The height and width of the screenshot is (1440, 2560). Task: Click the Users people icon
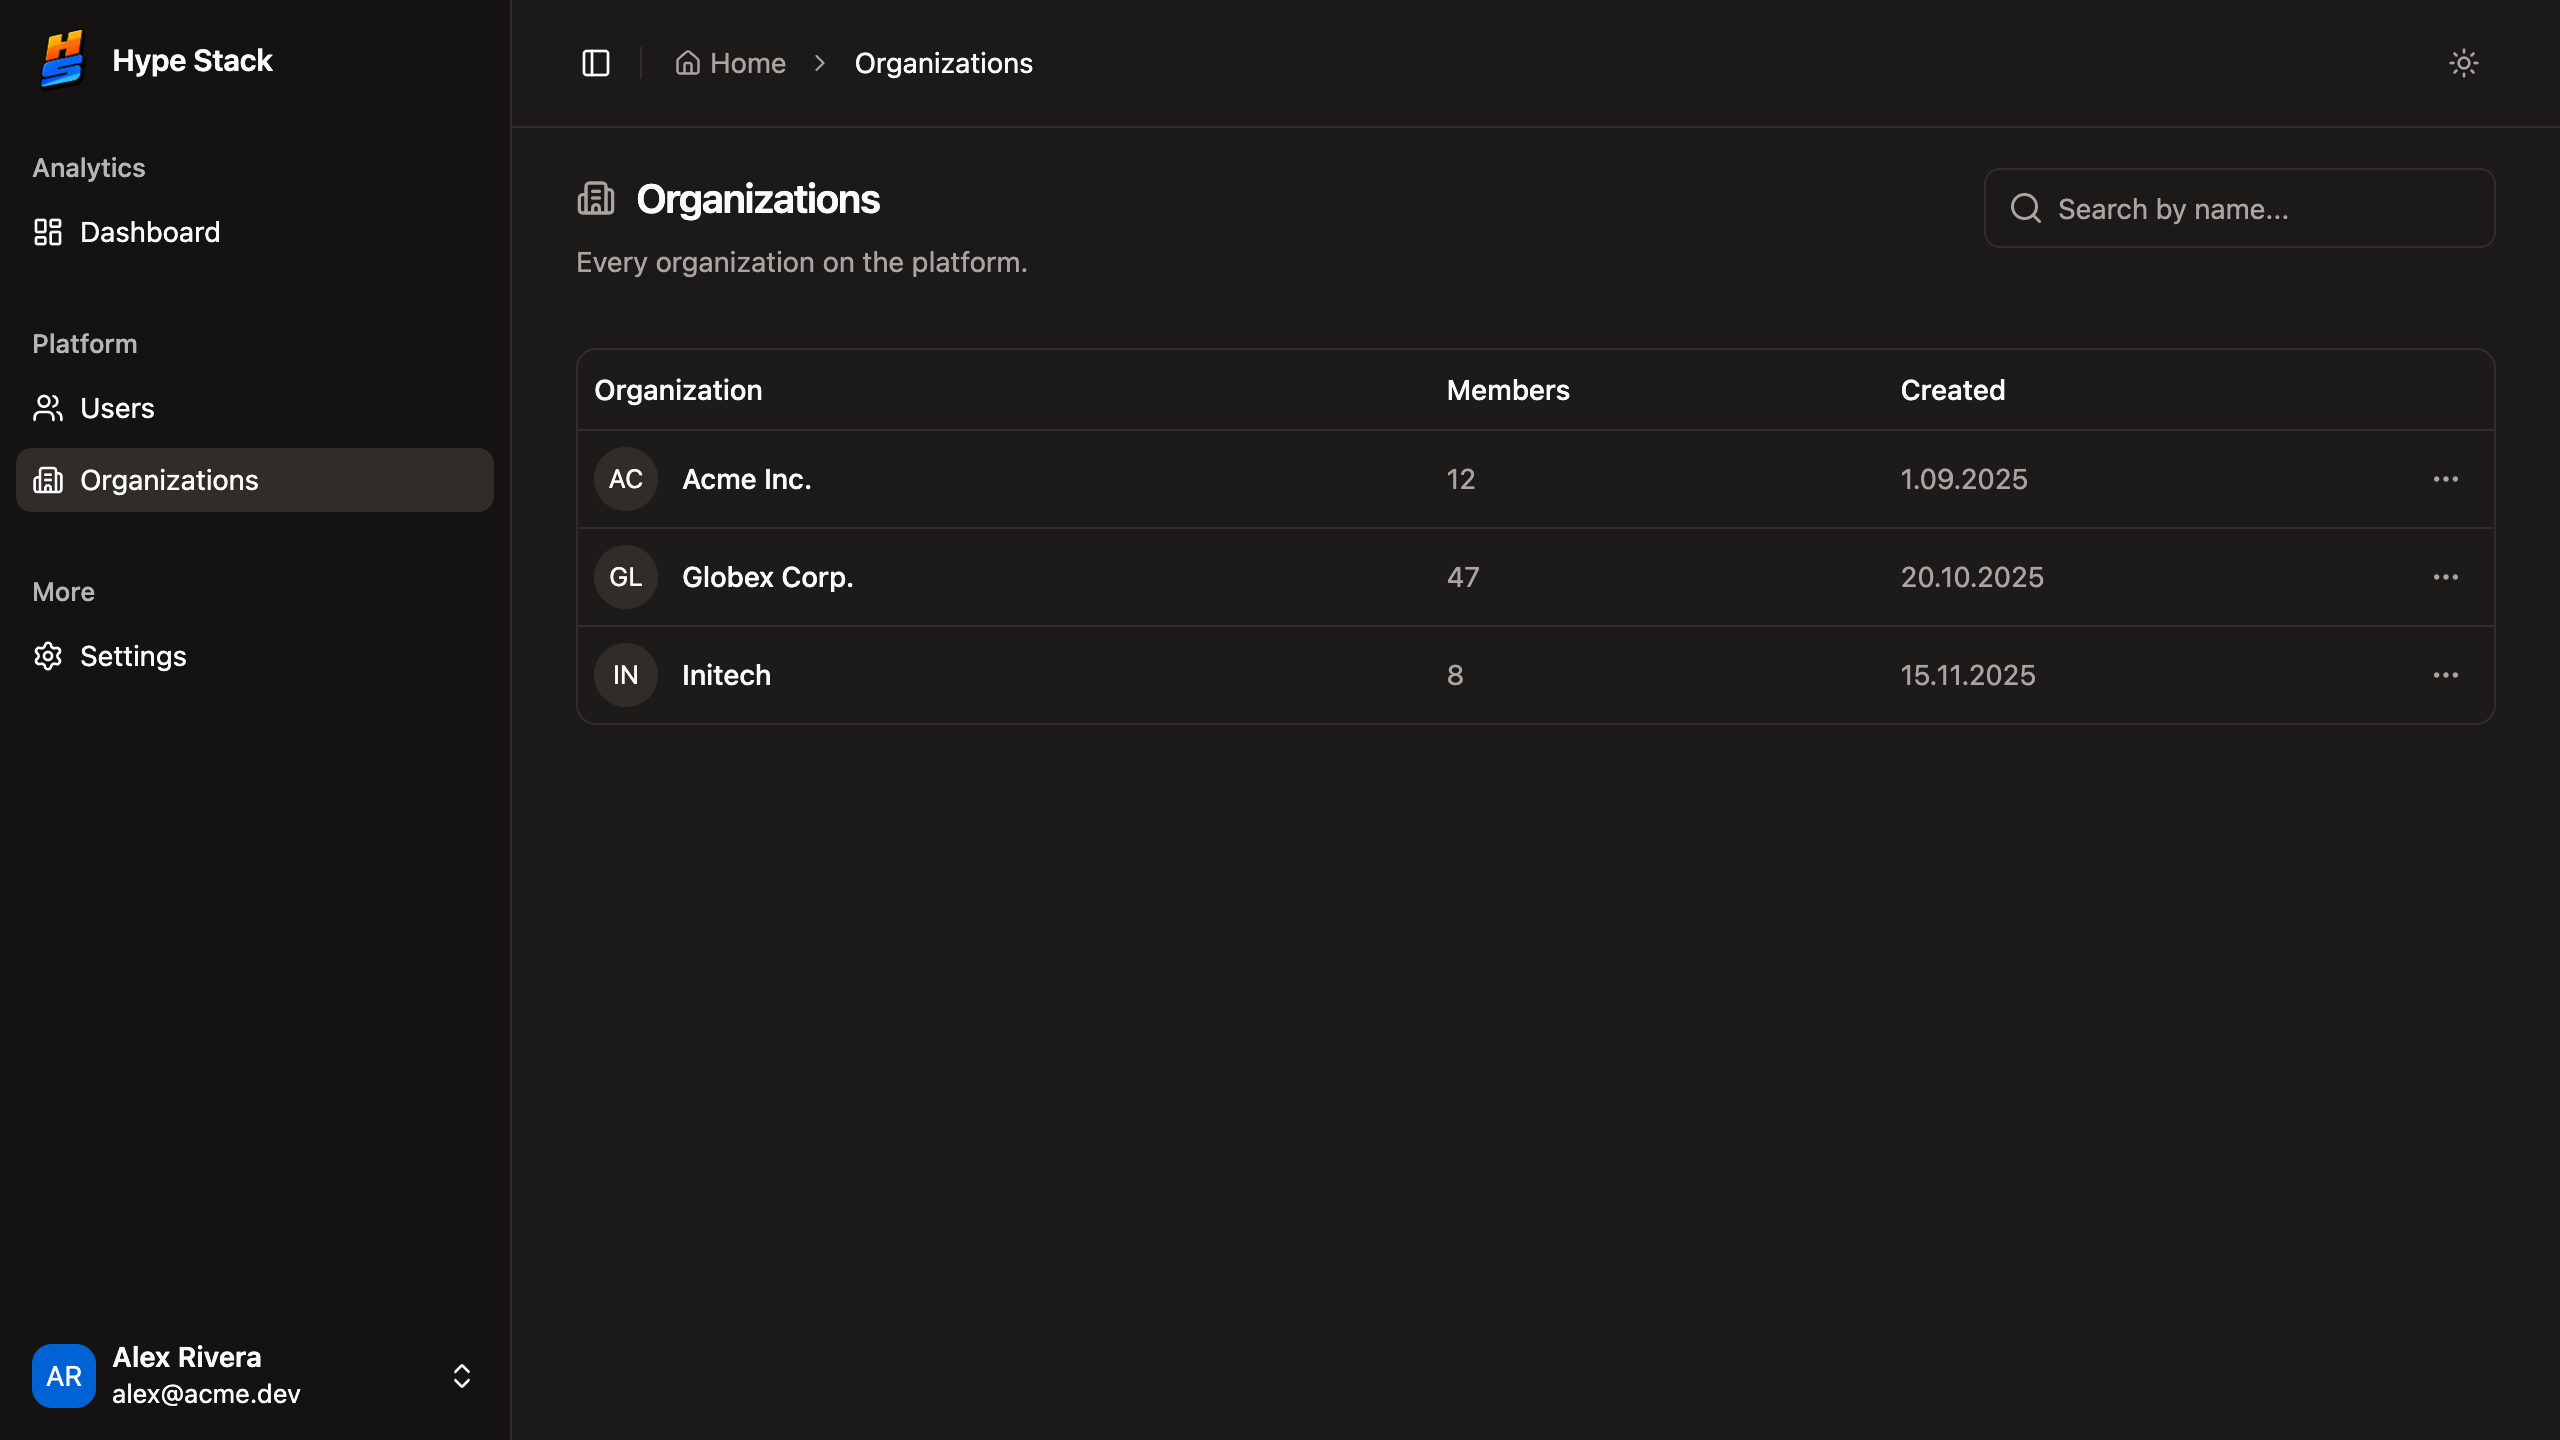pyautogui.click(x=48, y=408)
